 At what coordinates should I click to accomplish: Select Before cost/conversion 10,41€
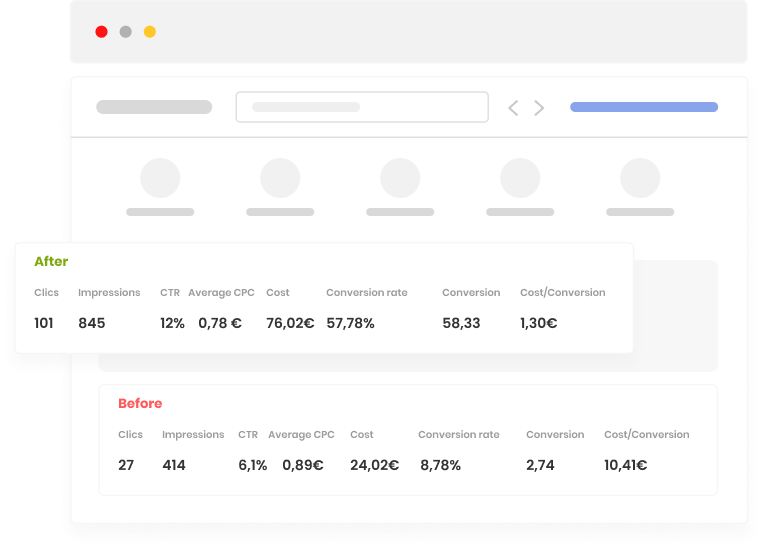click(626, 465)
